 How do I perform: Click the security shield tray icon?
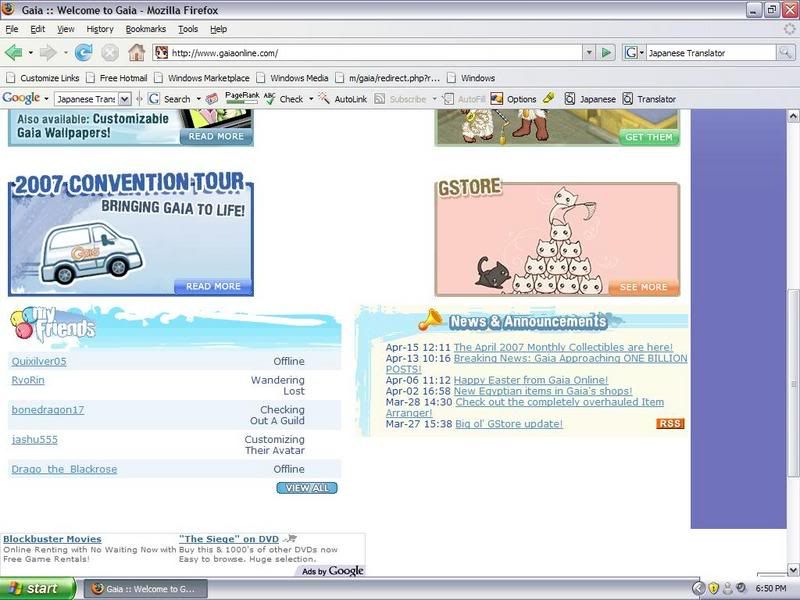(713, 588)
